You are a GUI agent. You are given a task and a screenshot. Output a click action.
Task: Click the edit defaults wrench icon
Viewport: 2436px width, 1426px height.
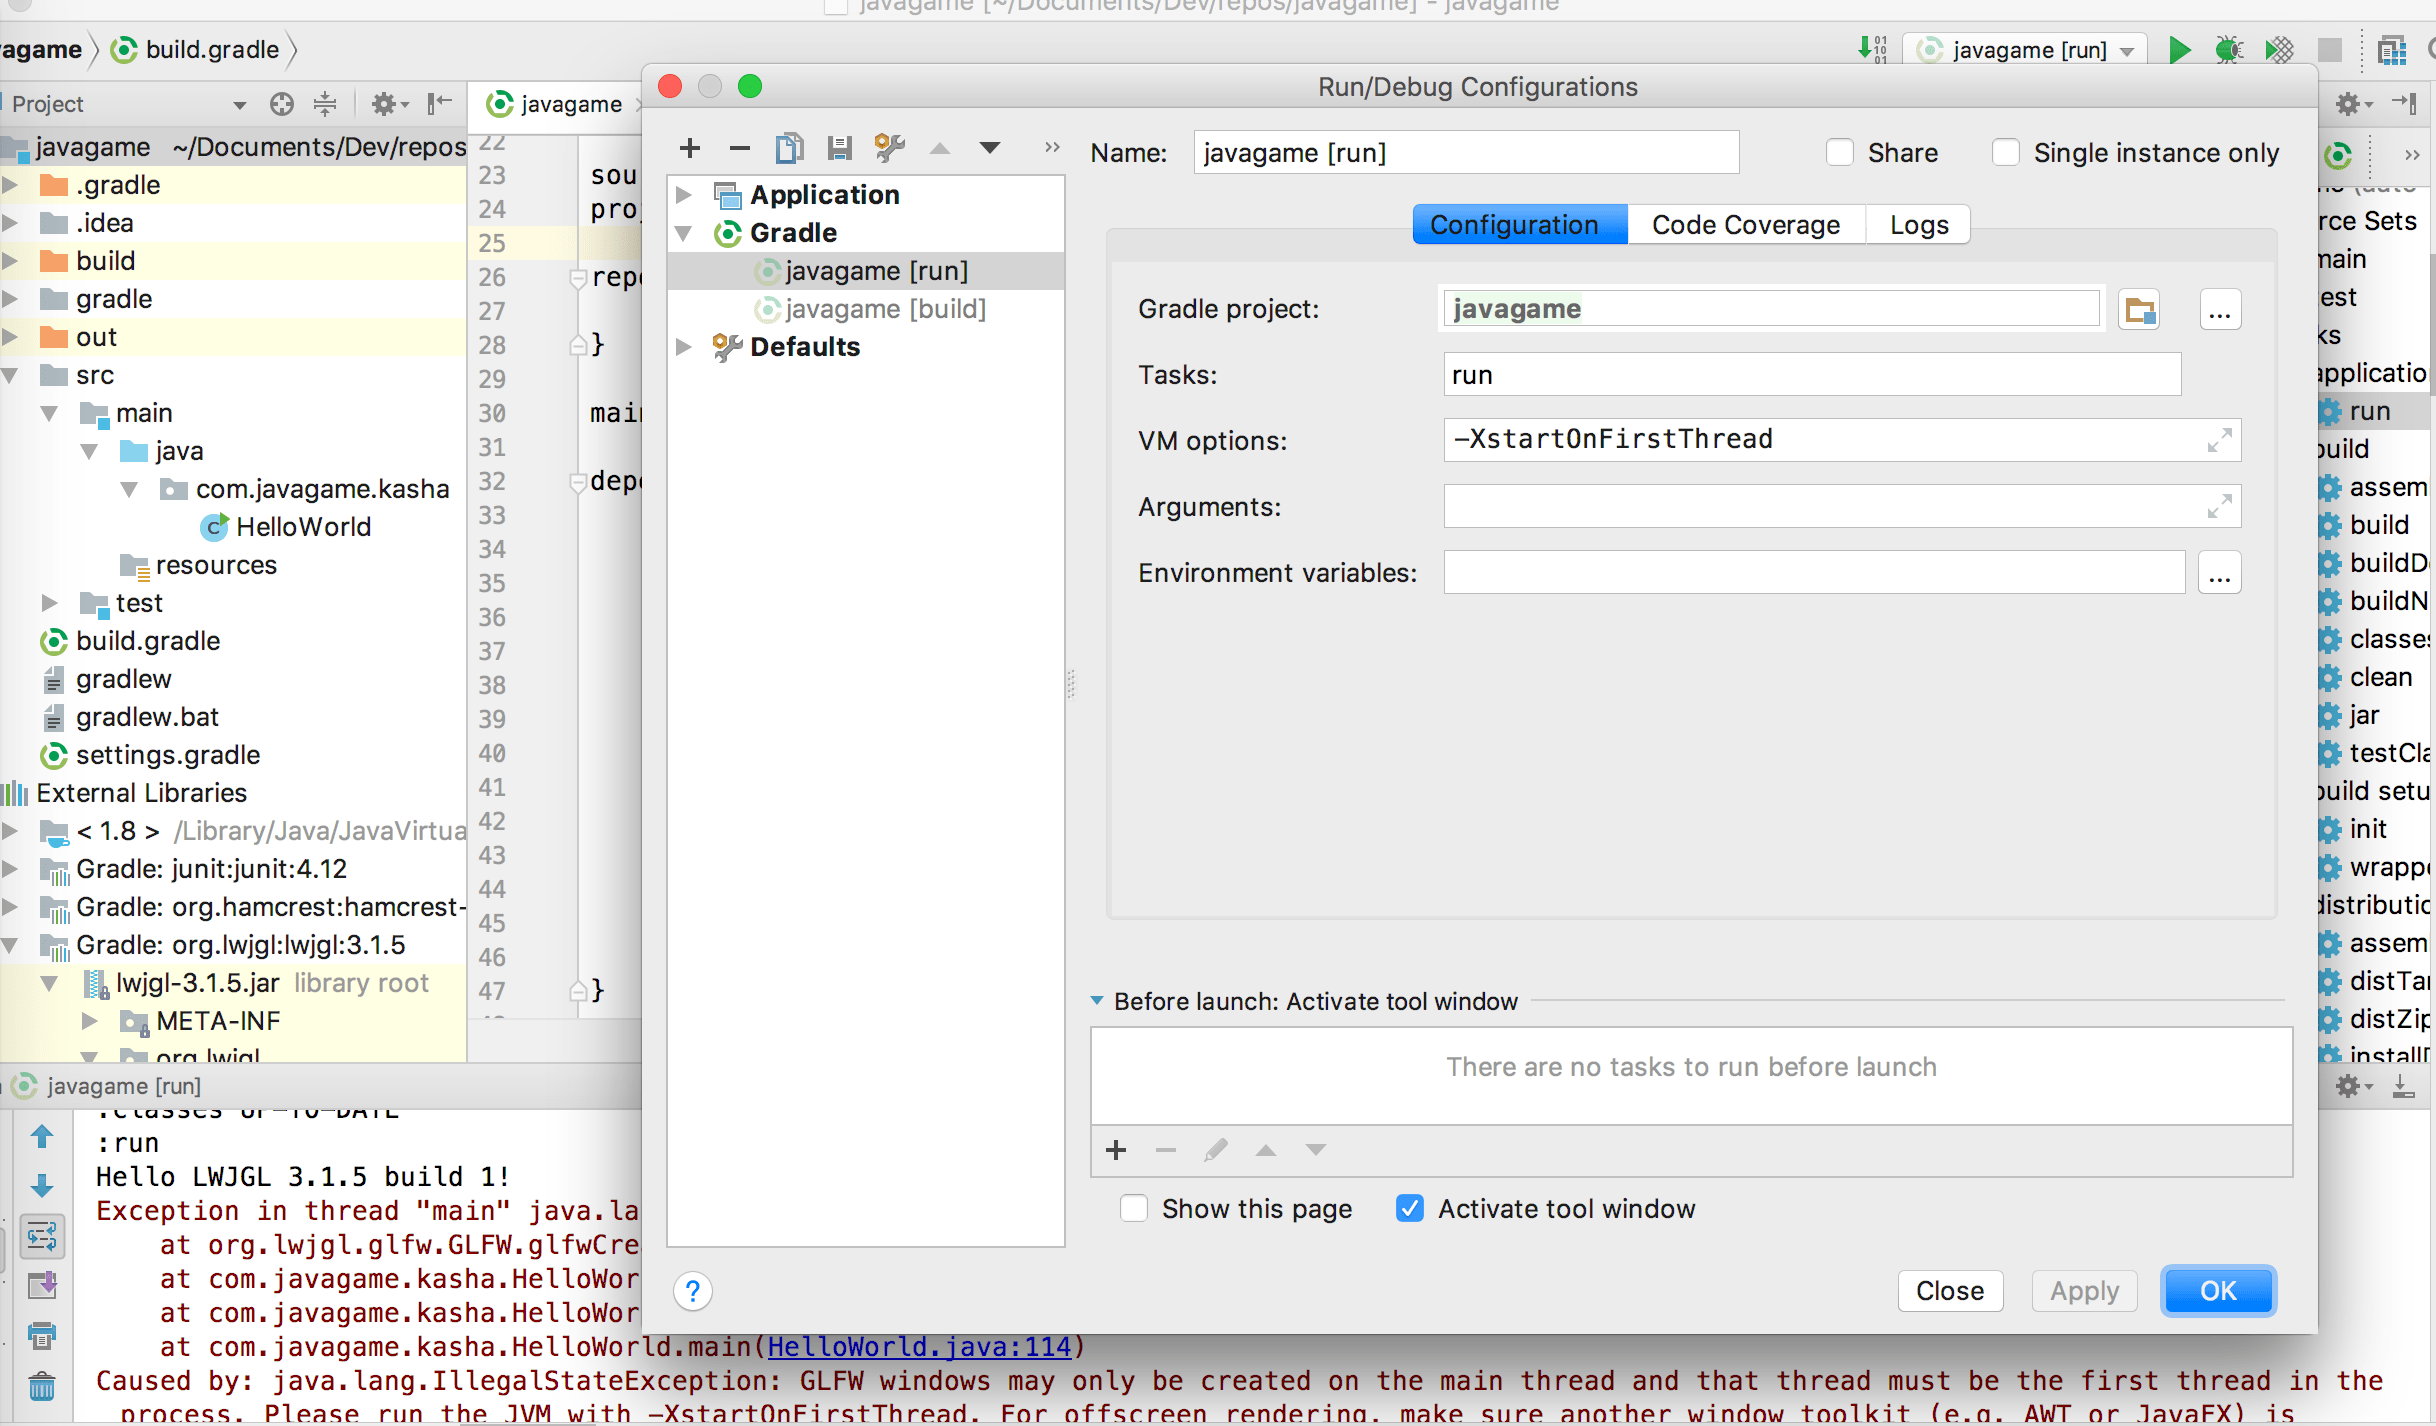pyautogui.click(x=889, y=149)
